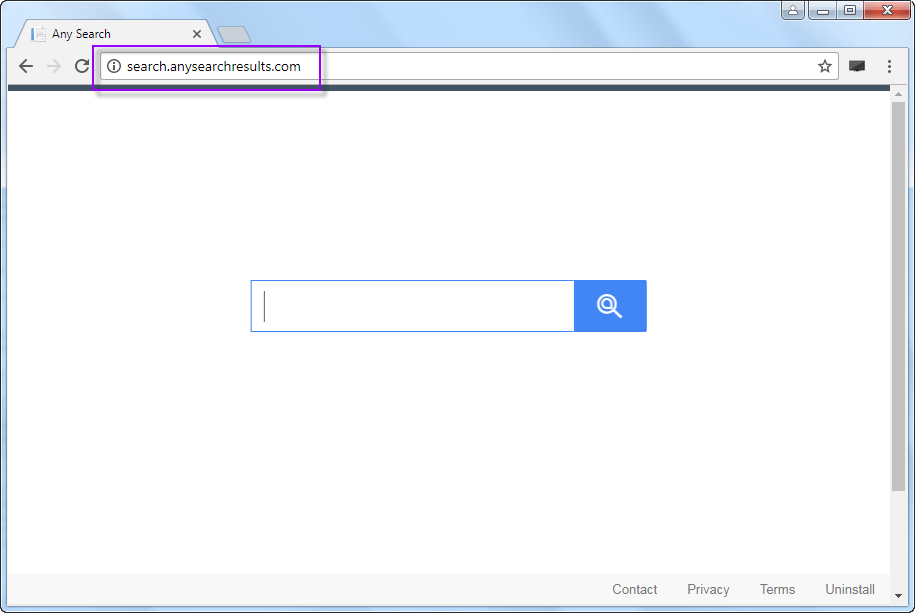Open a new tab with the tab button
The width and height of the screenshot is (915, 613).
coord(234,34)
